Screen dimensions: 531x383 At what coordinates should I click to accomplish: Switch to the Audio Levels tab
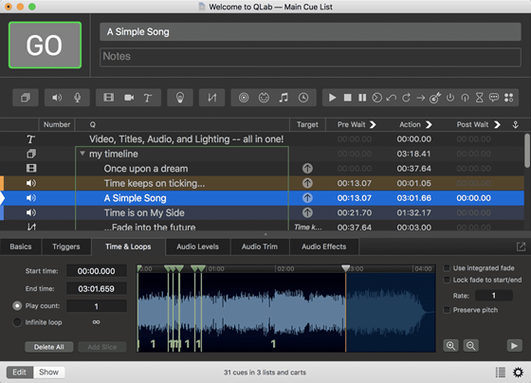tap(197, 247)
